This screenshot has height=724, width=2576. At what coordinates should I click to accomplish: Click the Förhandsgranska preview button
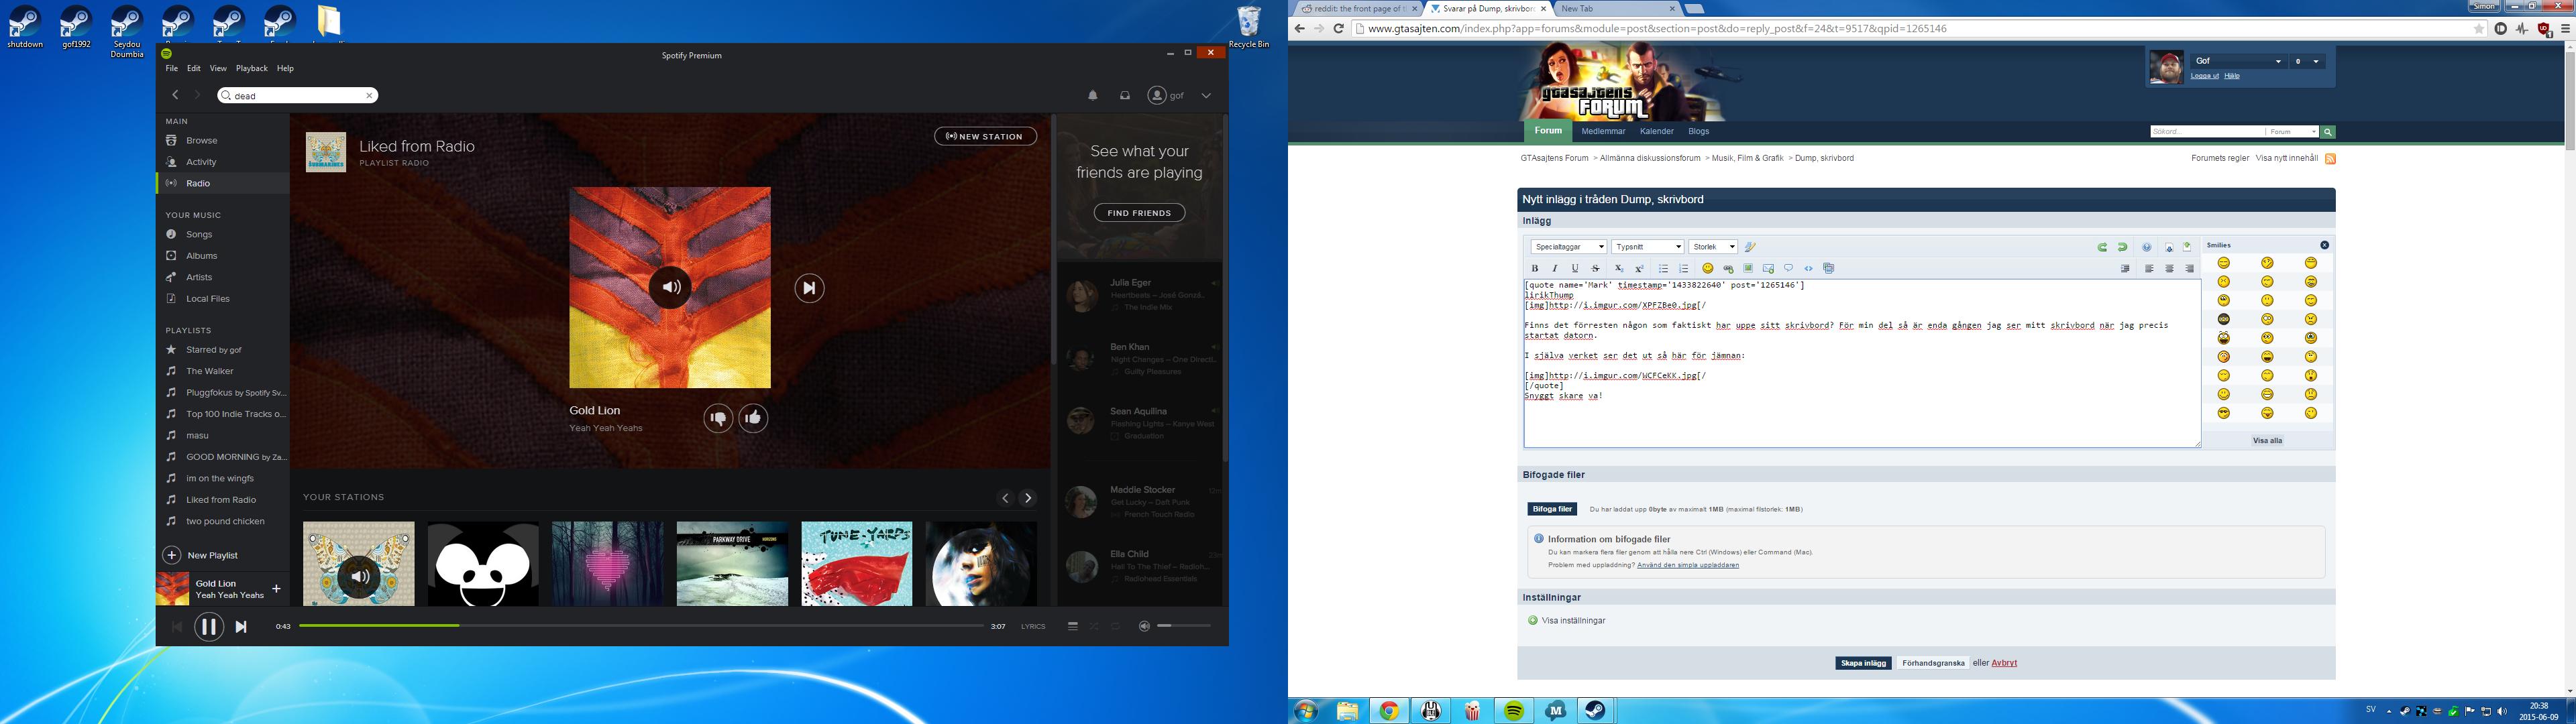[1933, 663]
